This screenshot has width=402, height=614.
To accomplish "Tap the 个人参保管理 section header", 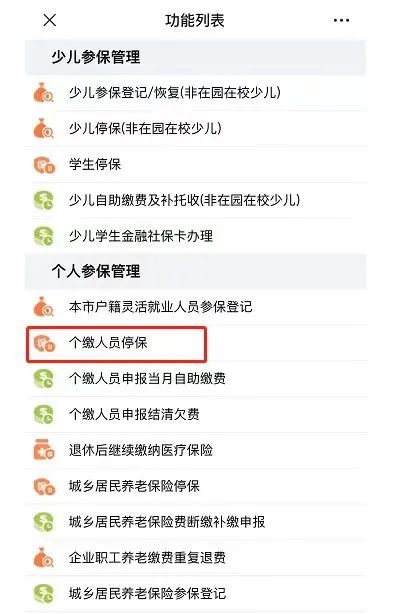I will click(196, 271).
